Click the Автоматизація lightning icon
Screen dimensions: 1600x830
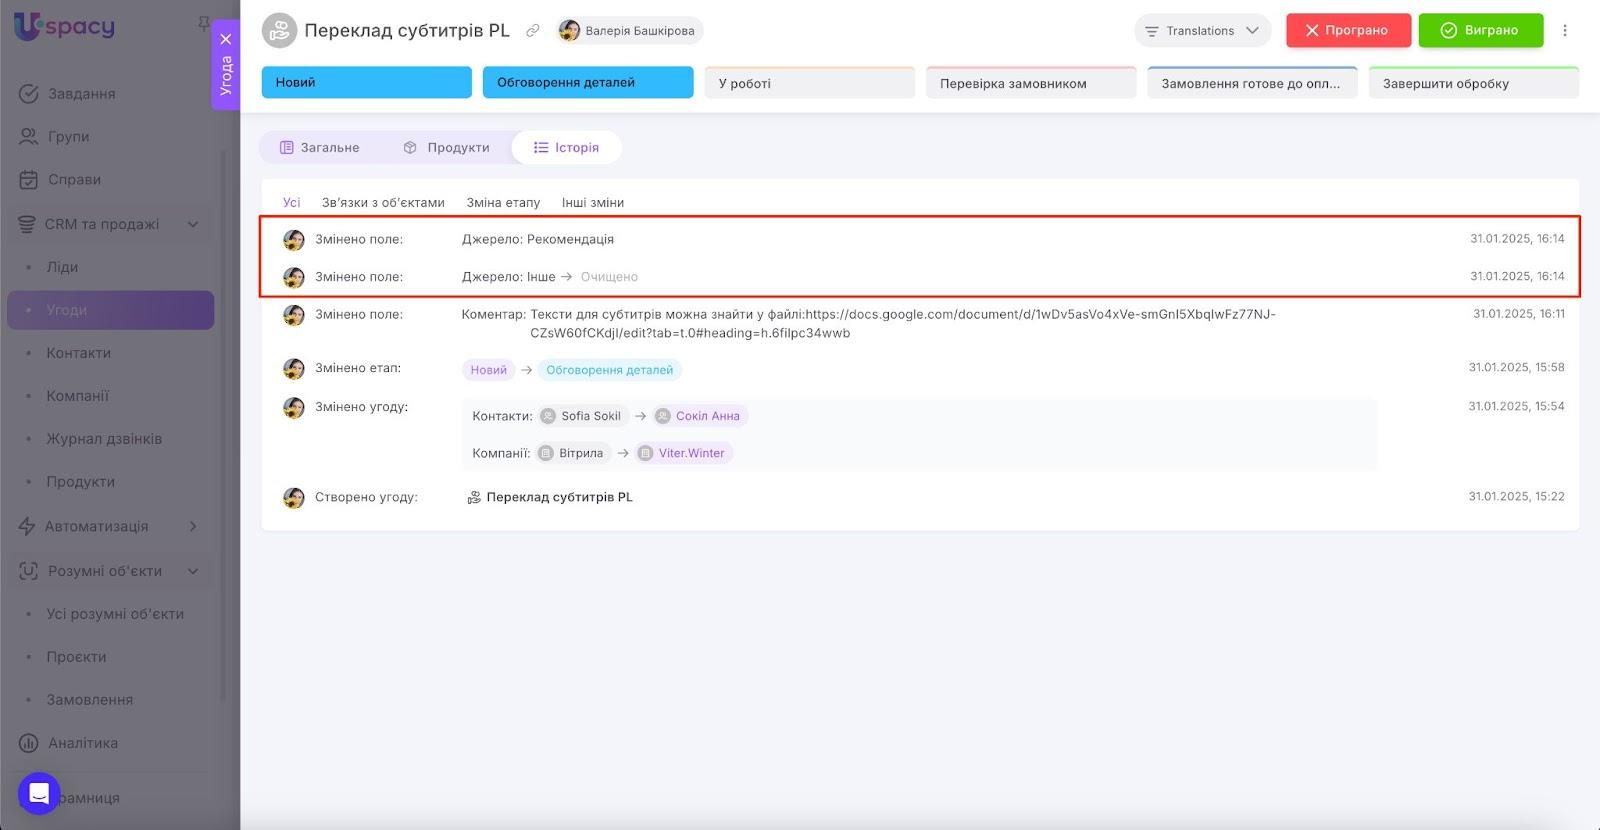(27, 526)
